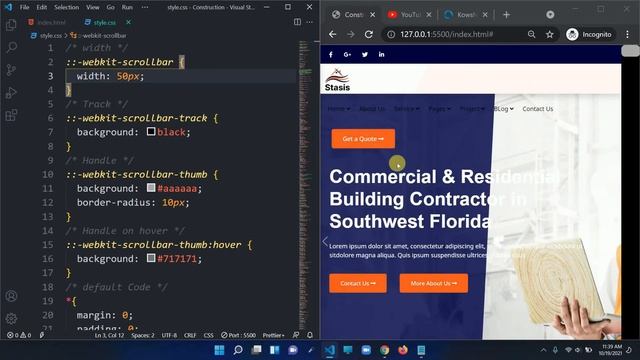Click the black color swatch on line 7
Image resolution: width=640 pixels, height=360 pixels.
[151, 131]
